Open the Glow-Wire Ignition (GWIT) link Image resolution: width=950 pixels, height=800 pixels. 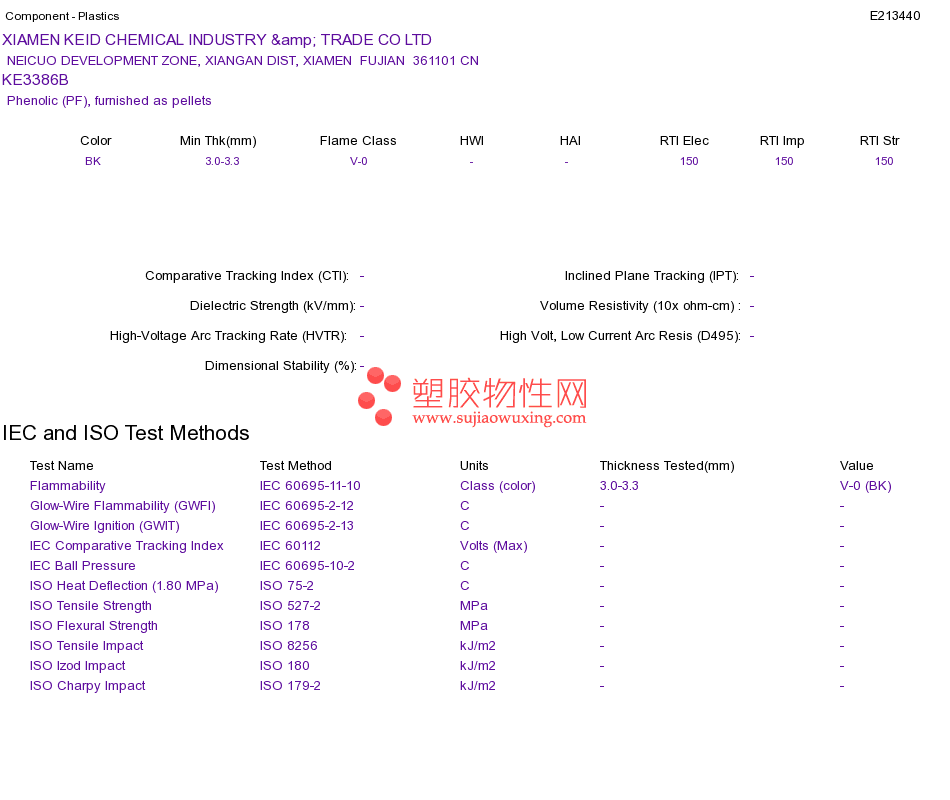tap(105, 525)
